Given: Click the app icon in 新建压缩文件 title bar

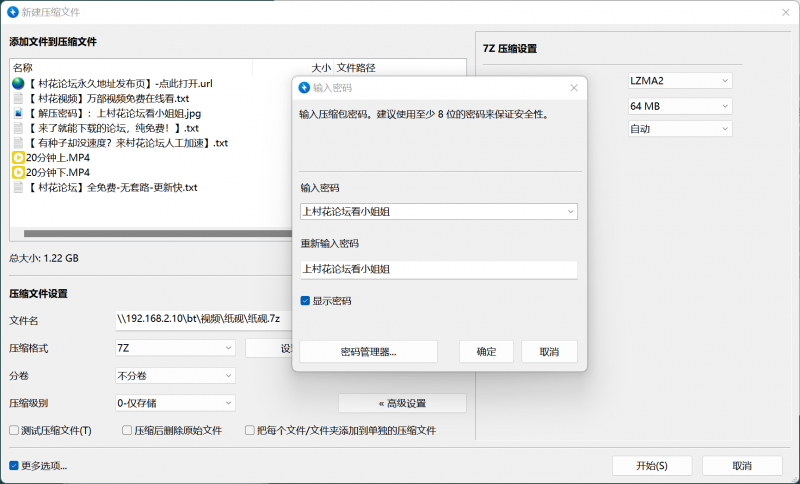Looking at the screenshot, I should point(12,12).
